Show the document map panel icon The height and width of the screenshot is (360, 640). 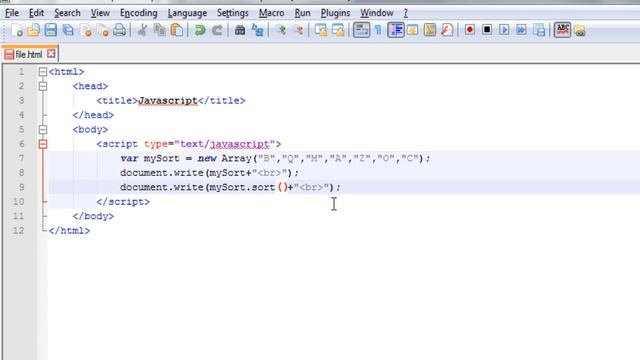429,30
